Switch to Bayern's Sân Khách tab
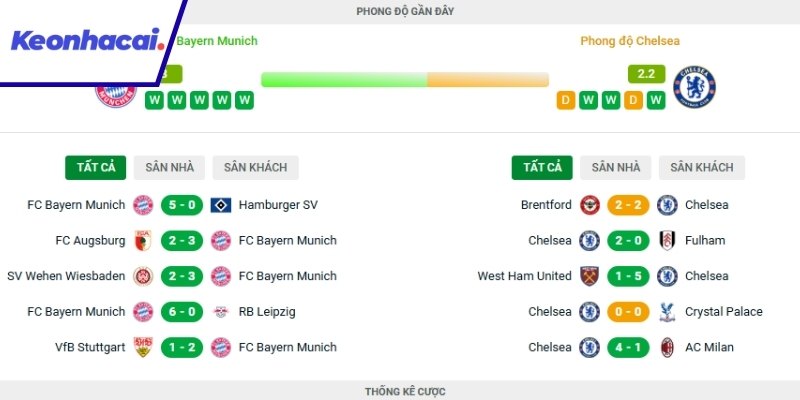This screenshot has width=800, height=400. pyautogui.click(x=256, y=168)
